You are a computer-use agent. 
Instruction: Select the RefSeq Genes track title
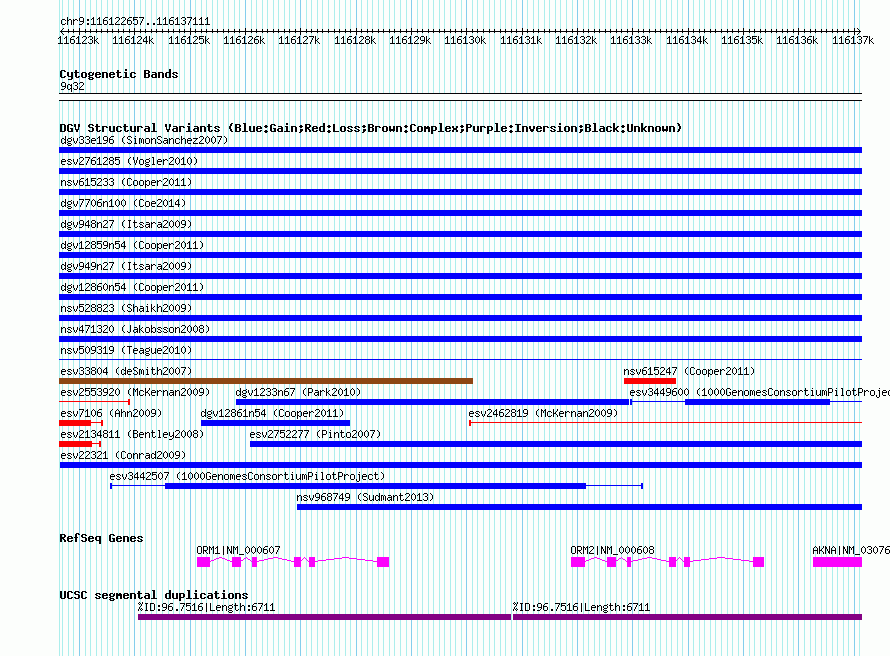point(101,538)
